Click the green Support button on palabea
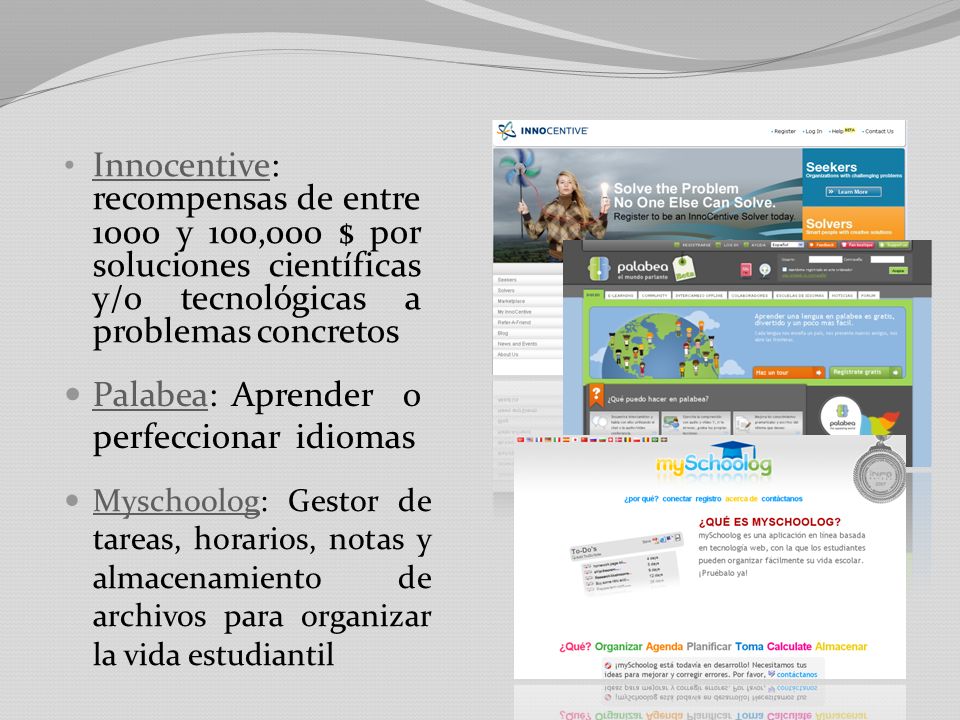The width and height of the screenshot is (960, 720). coord(894,245)
